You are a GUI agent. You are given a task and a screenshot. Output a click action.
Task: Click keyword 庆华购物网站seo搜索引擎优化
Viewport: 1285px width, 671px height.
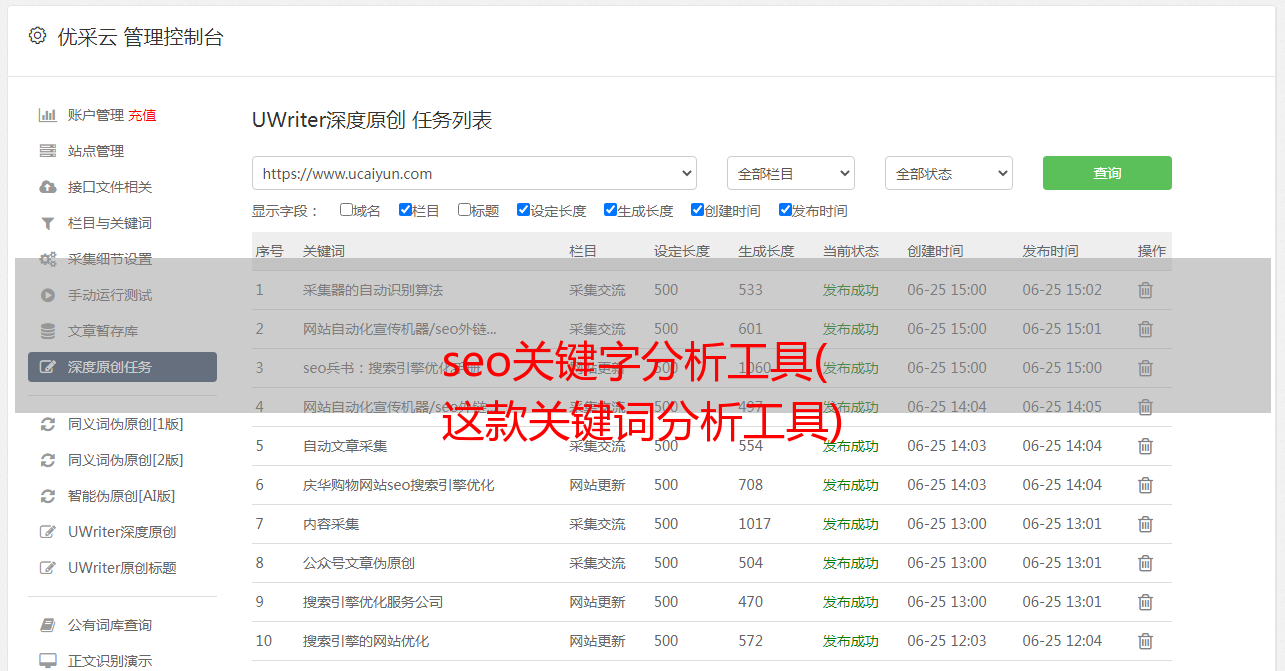399,485
